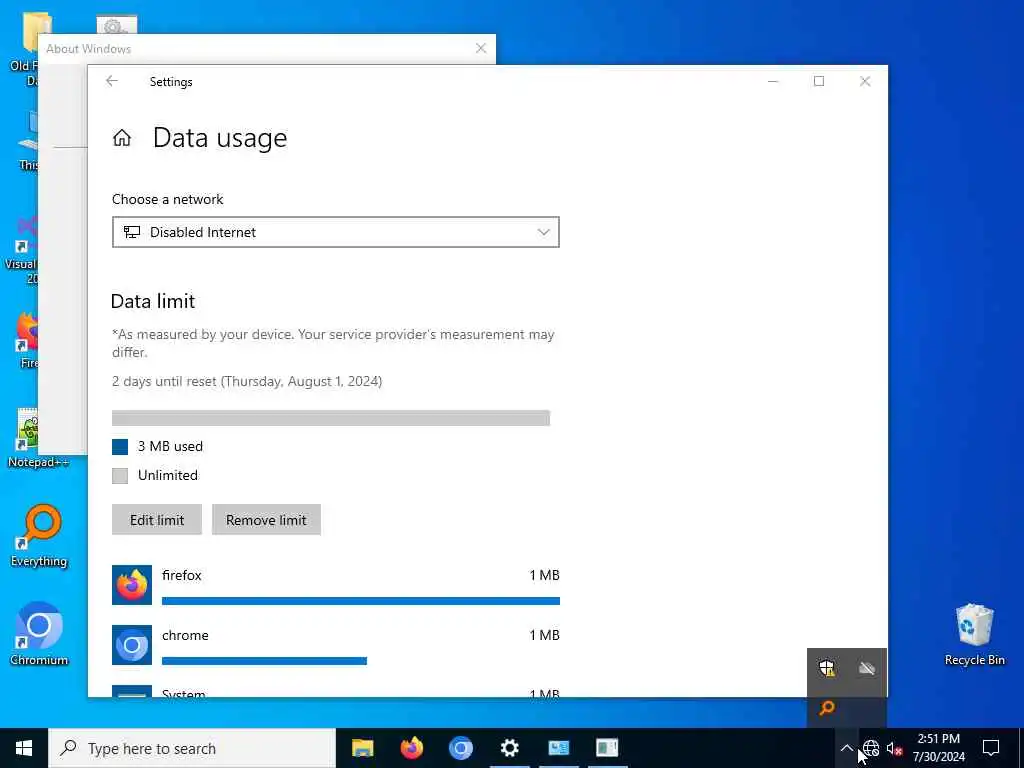This screenshot has height=768, width=1024.
Task: Close the About Windows dialog
Action: [481, 48]
